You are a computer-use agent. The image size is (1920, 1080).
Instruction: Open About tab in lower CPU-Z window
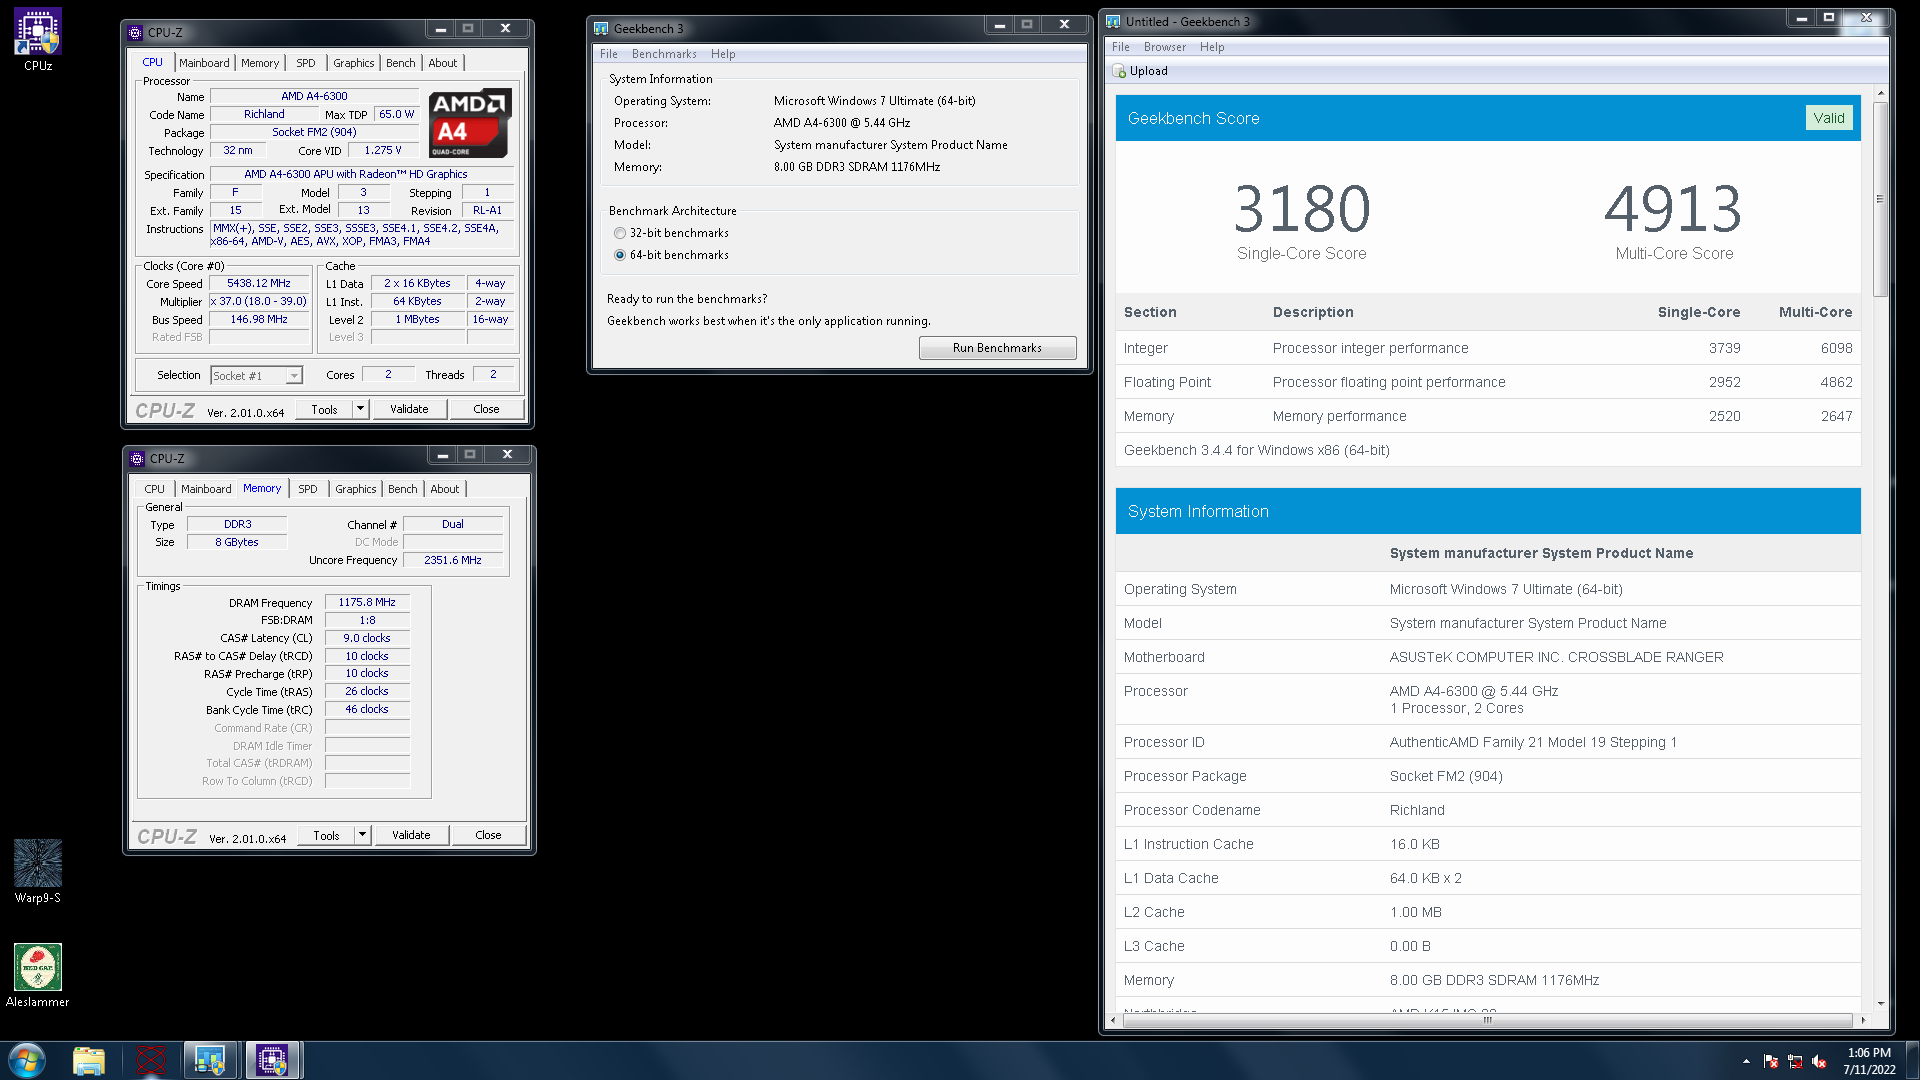[445, 489]
